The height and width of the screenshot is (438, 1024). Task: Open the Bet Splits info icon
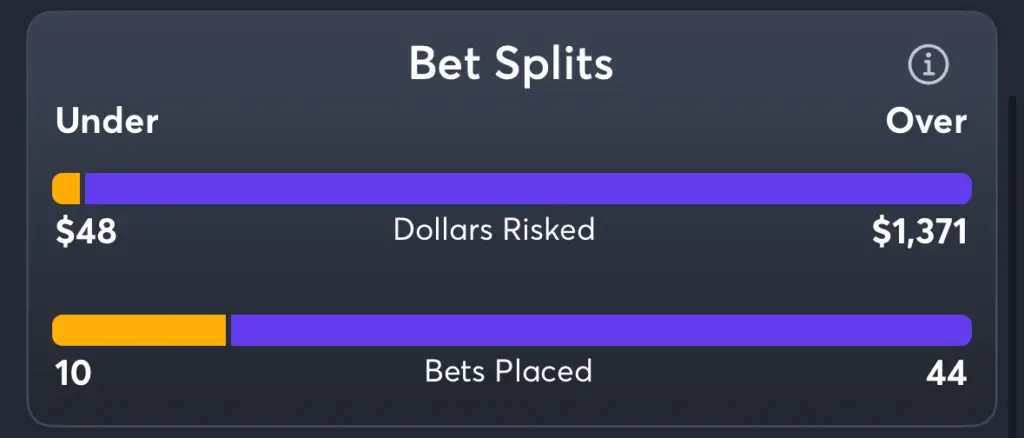928,65
